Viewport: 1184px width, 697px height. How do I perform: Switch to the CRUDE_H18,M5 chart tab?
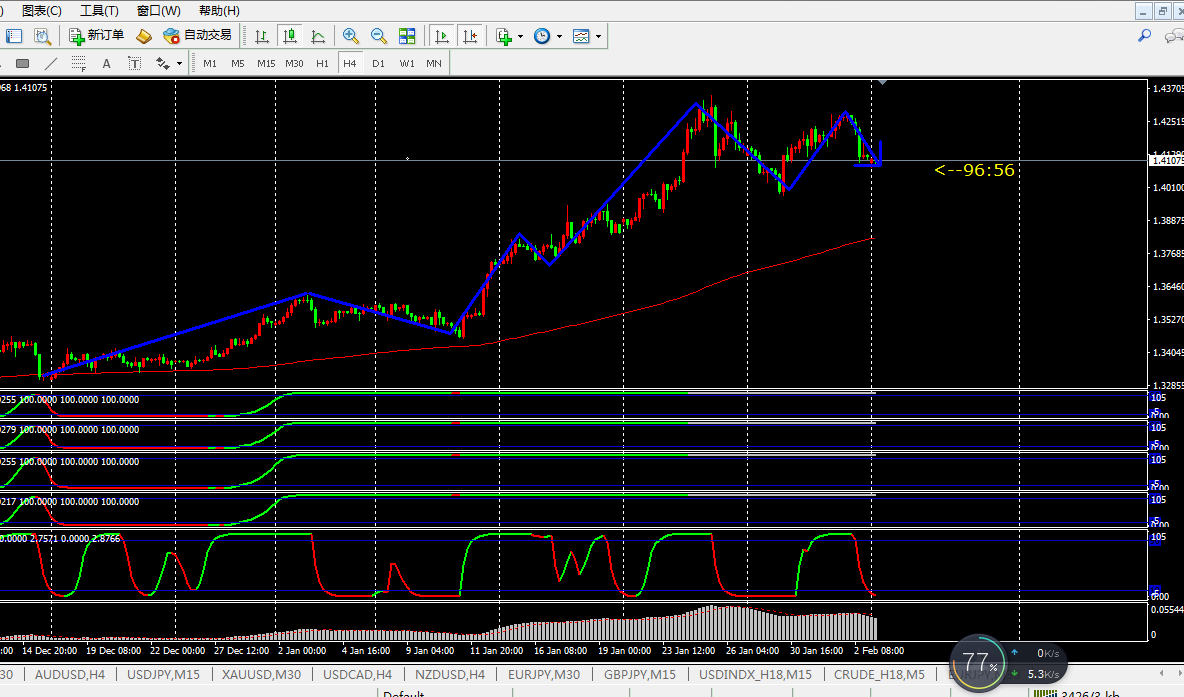(x=879, y=674)
